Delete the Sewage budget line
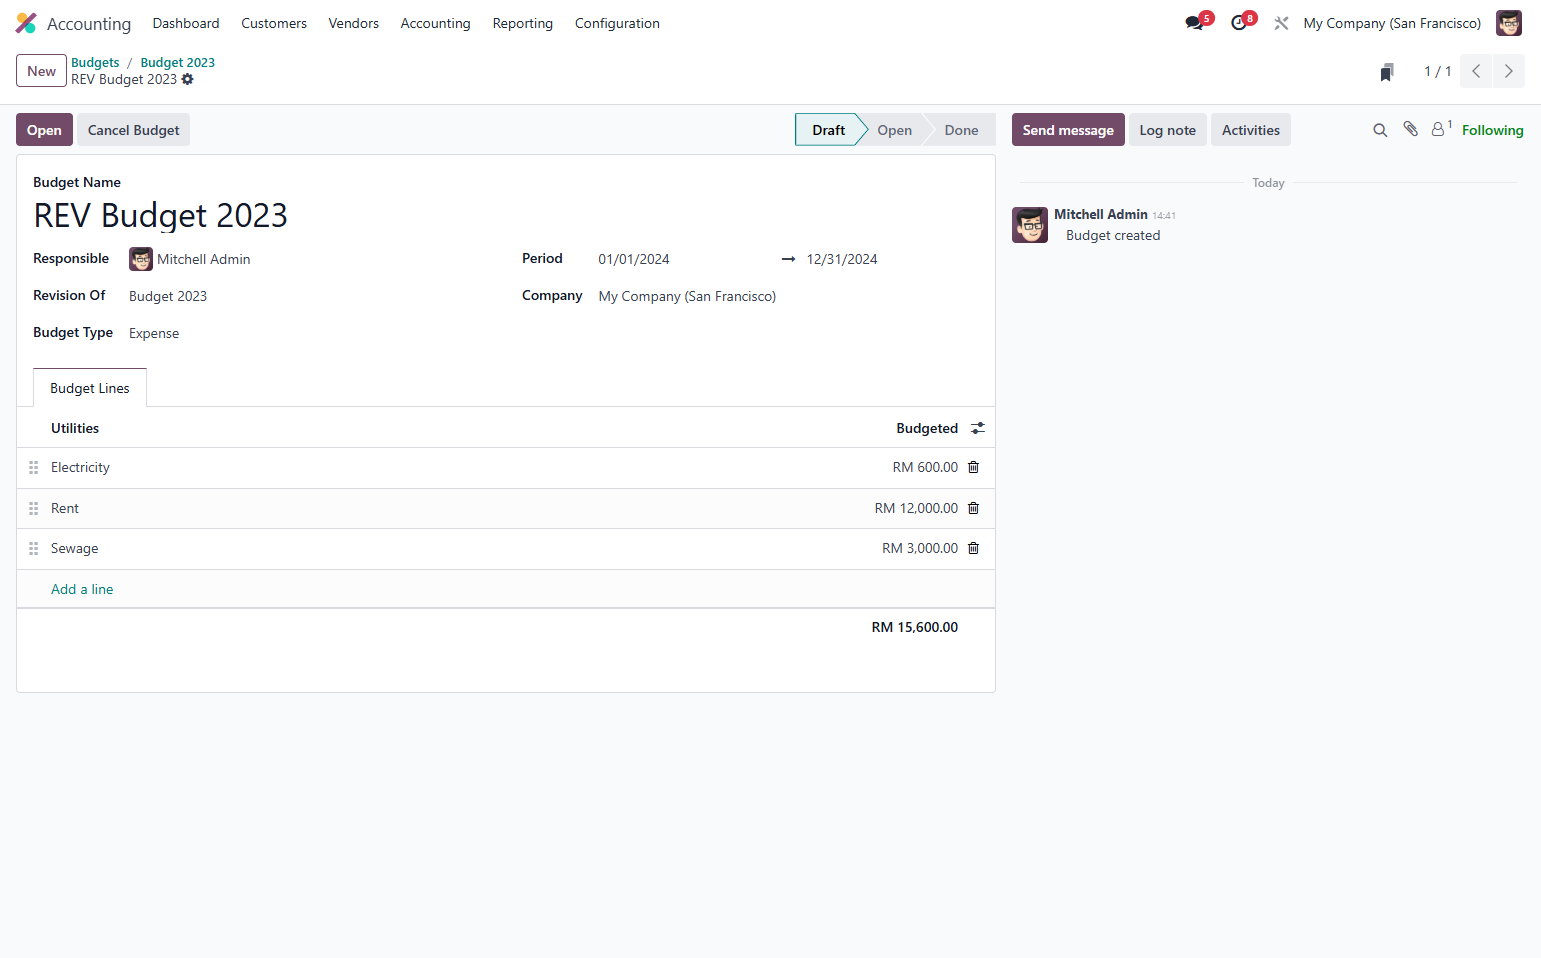Screen dimensions: 1541x958 click(974, 548)
